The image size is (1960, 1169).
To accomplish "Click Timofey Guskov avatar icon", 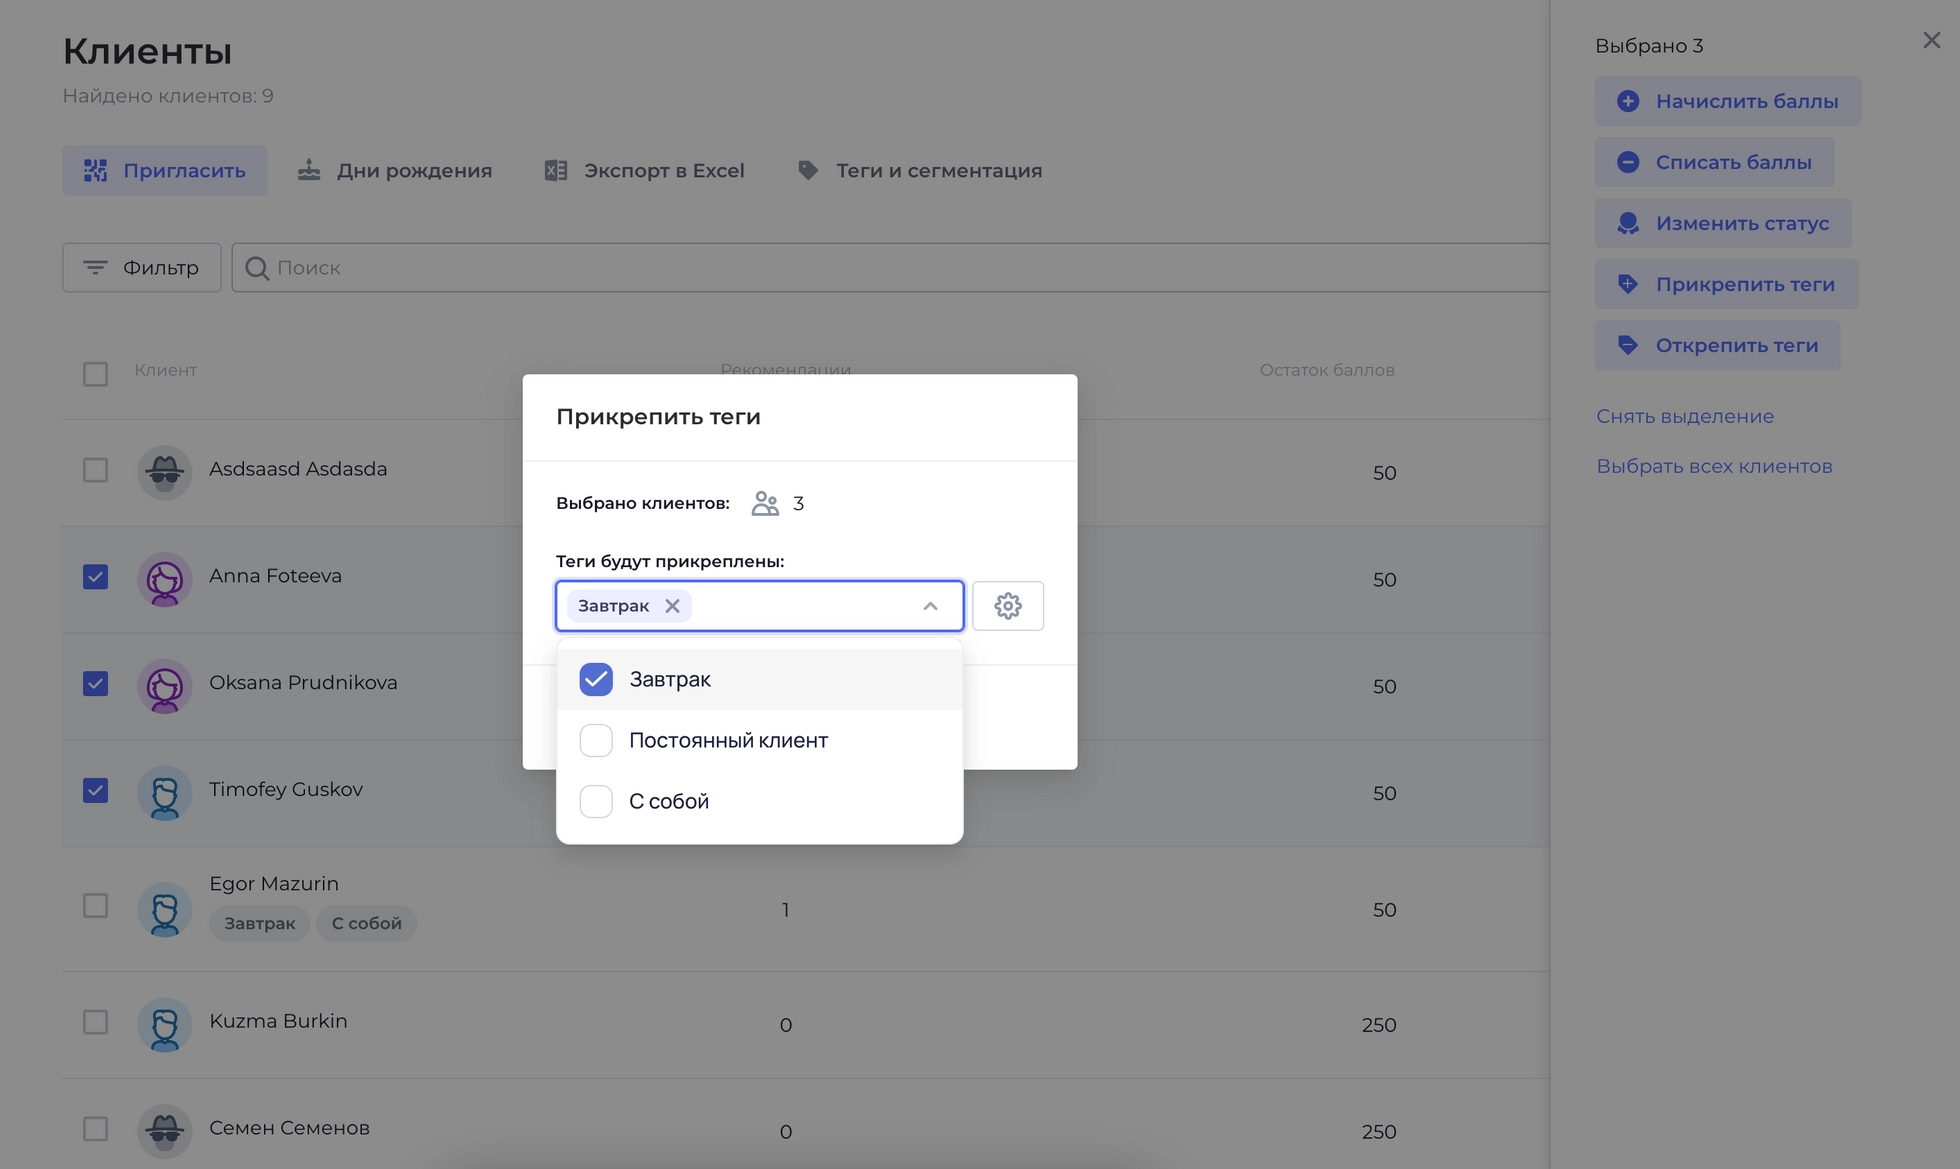I will tap(164, 793).
